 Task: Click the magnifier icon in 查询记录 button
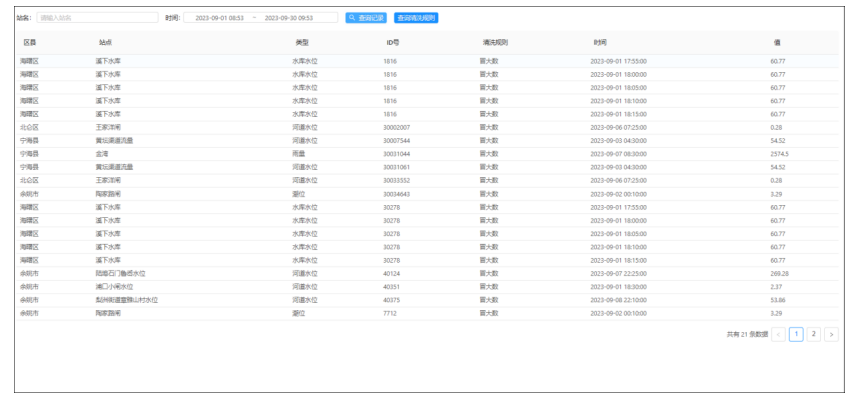click(352, 18)
